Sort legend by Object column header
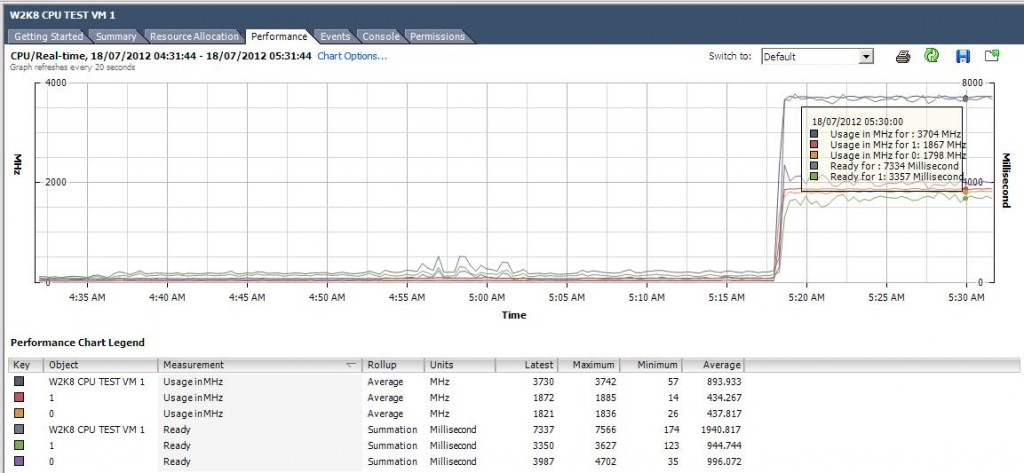Image resolution: width=1024 pixels, height=473 pixels. [x=101, y=365]
